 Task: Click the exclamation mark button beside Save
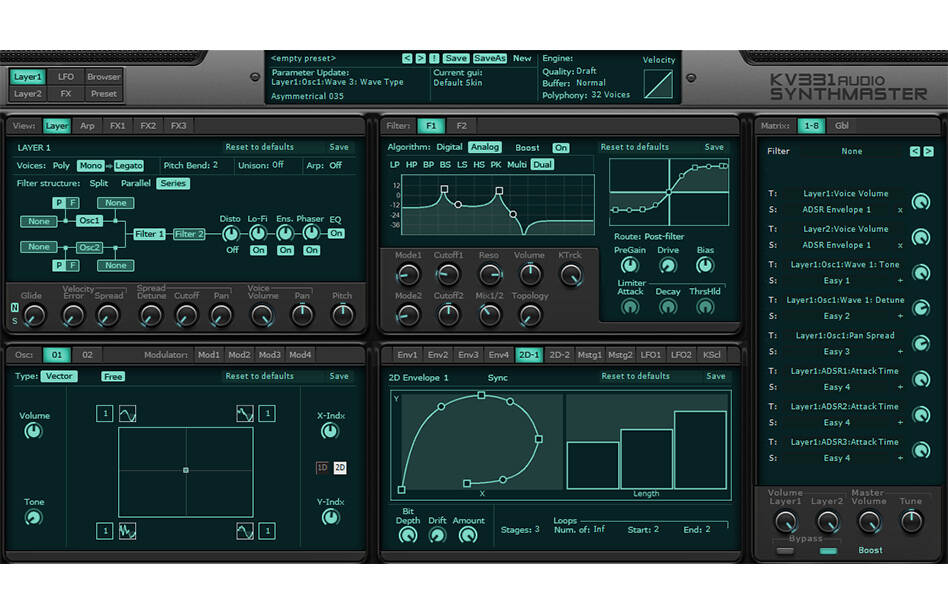pos(434,58)
